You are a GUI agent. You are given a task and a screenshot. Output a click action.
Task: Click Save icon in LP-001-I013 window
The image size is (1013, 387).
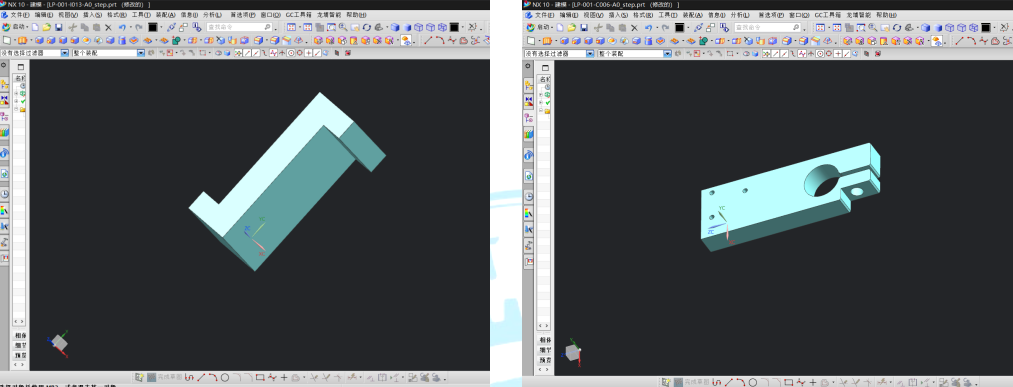(x=59, y=27)
